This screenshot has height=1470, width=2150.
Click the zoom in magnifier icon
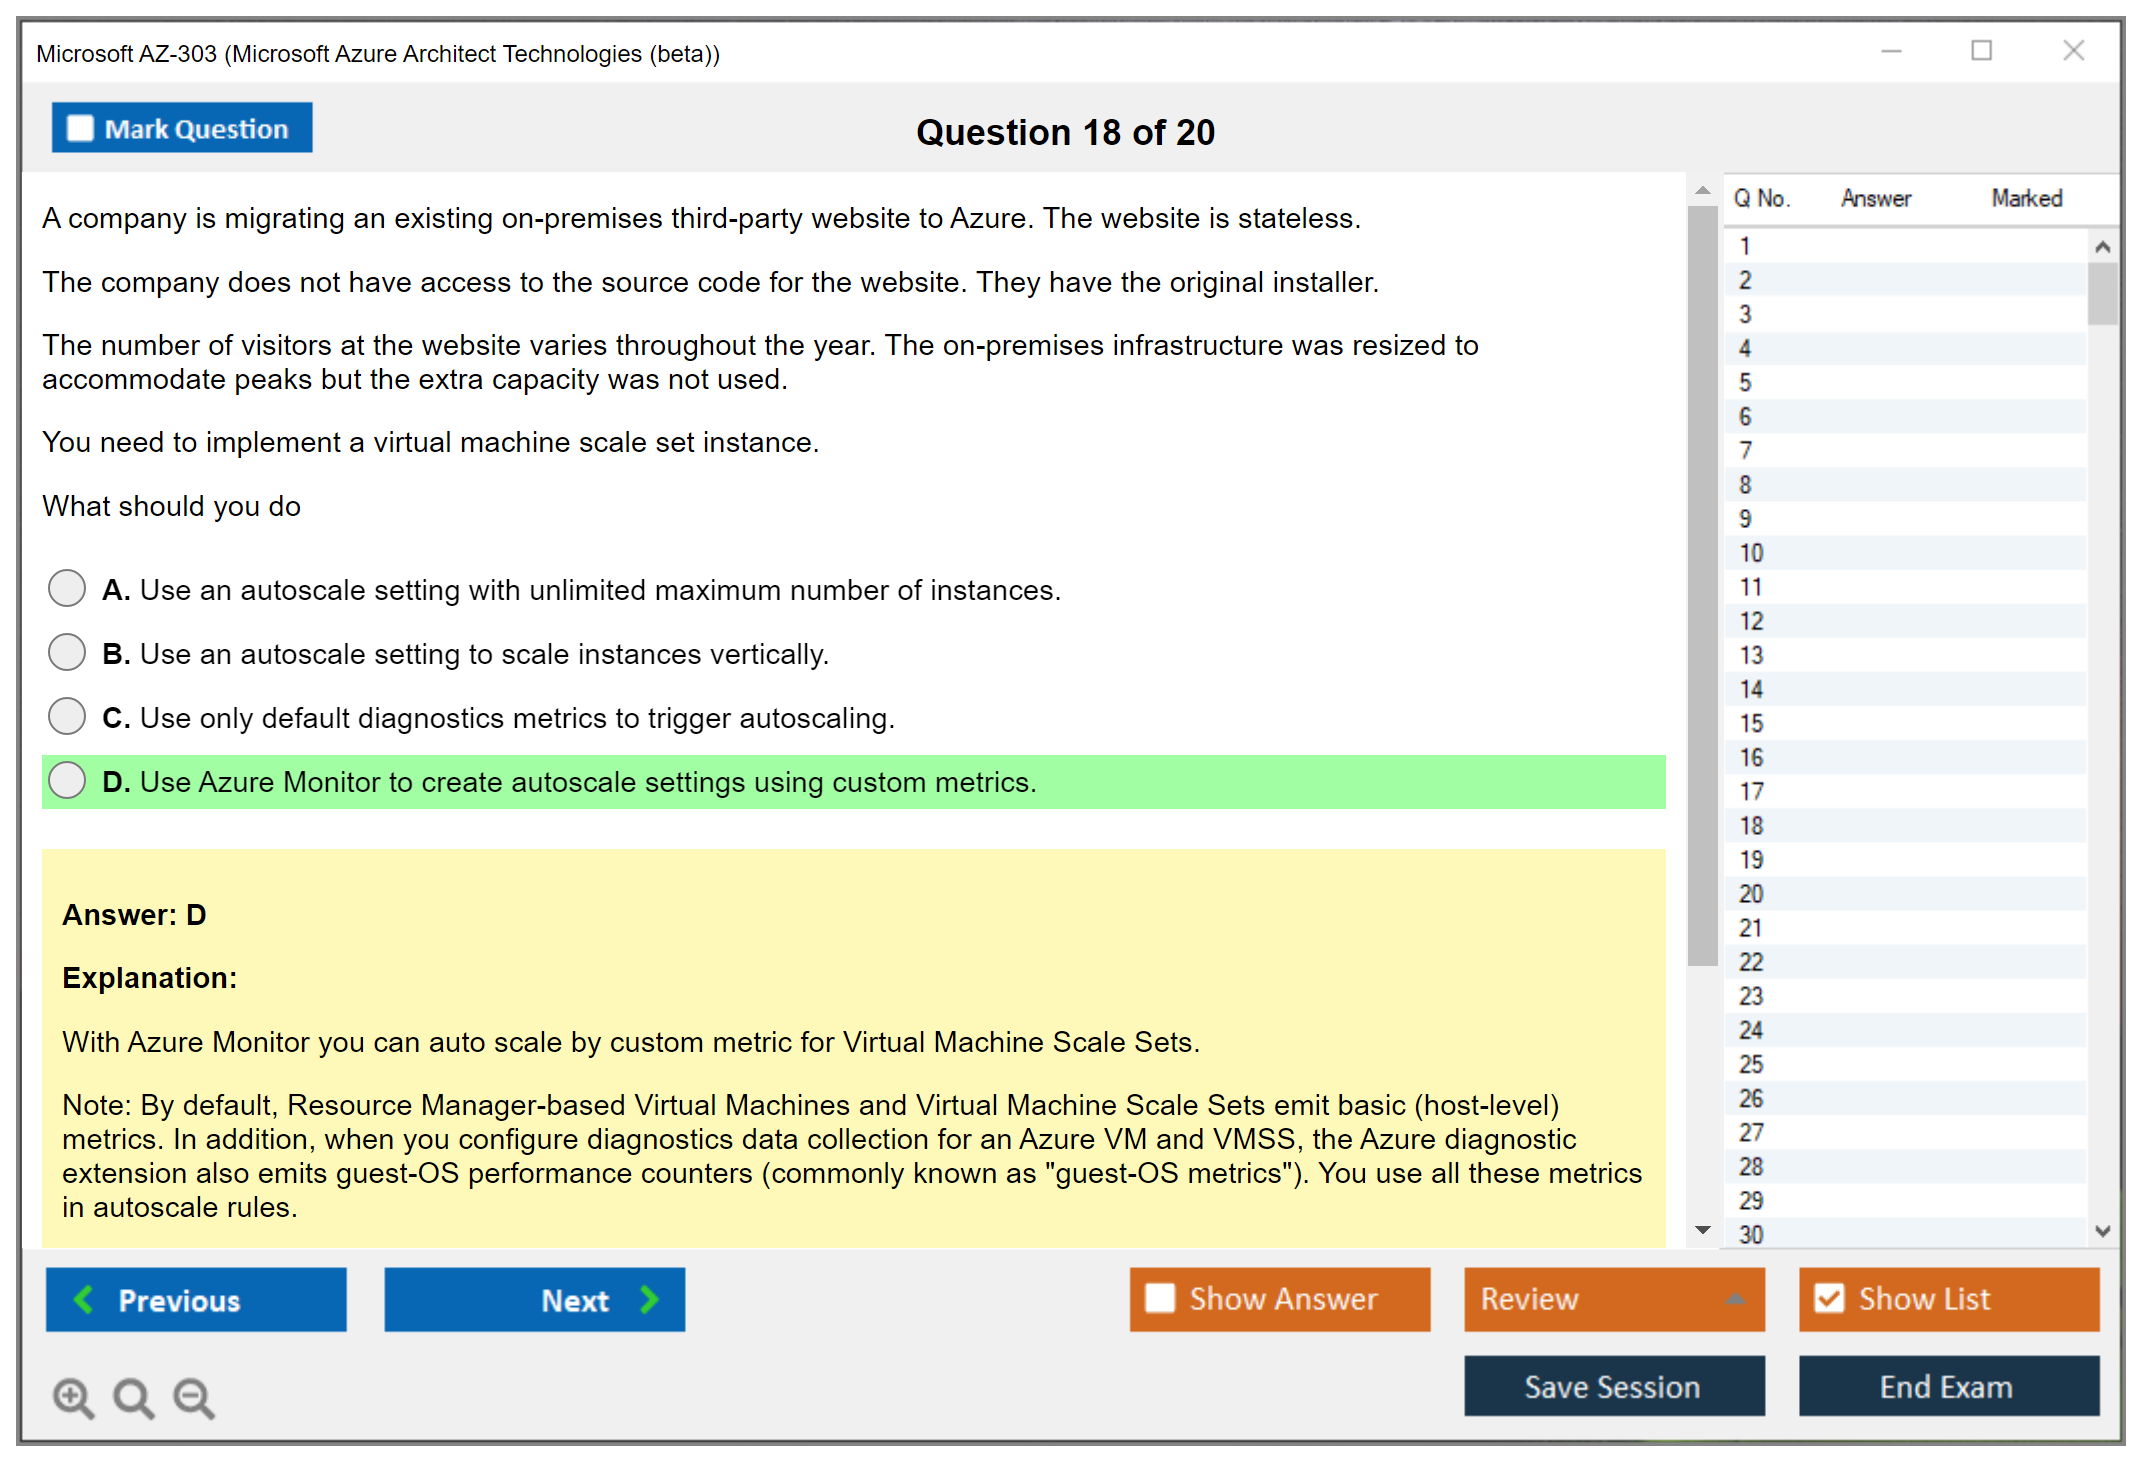(73, 1397)
